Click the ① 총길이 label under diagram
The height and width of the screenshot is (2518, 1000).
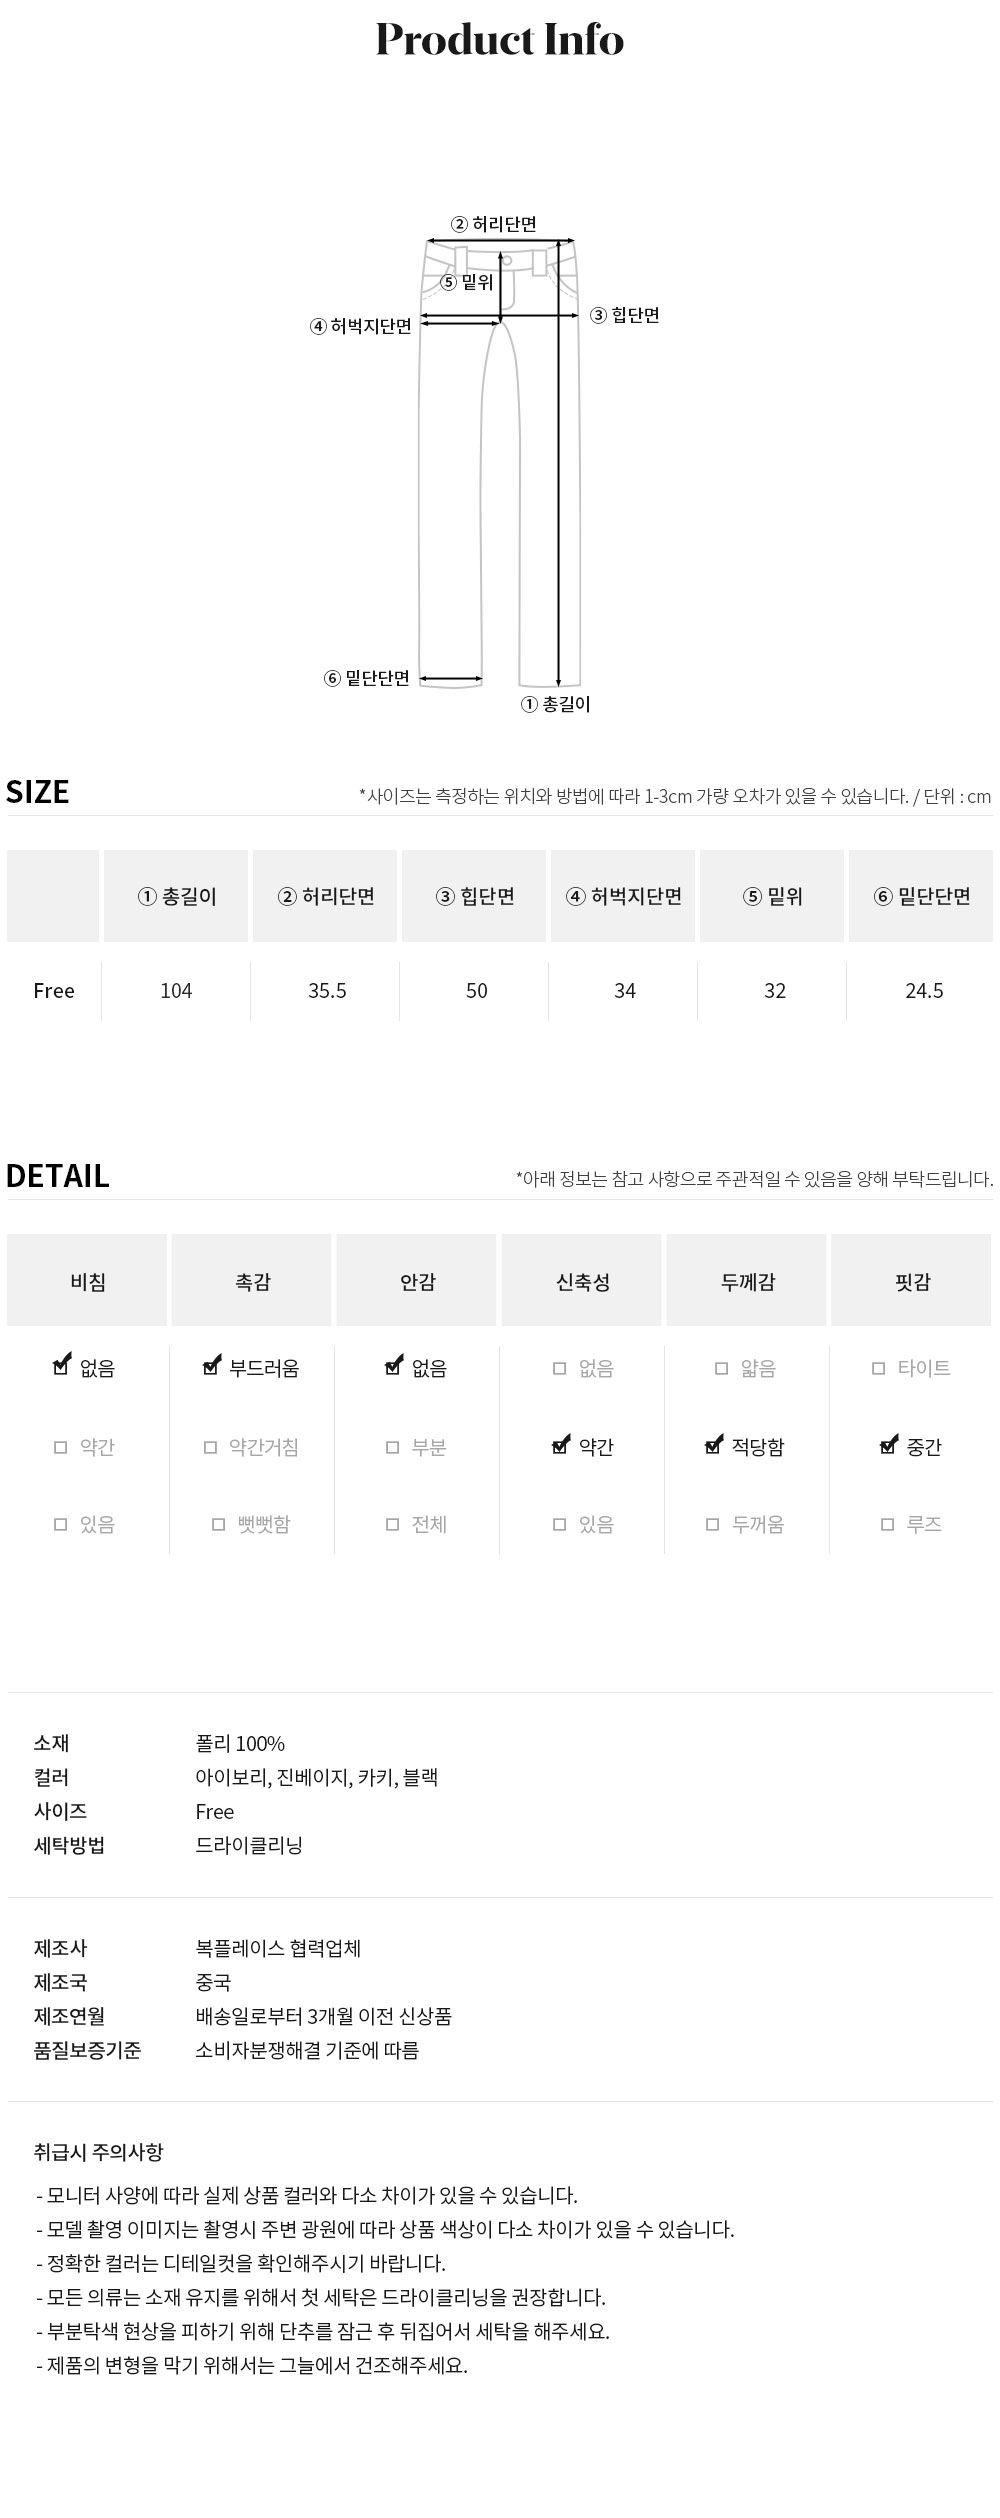[x=556, y=705]
